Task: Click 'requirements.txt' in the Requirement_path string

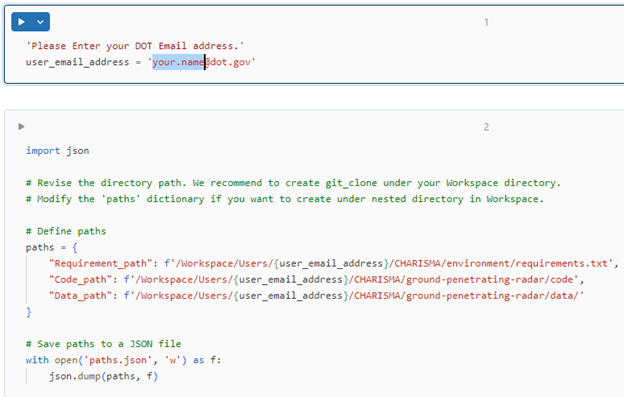Action: click(x=562, y=263)
